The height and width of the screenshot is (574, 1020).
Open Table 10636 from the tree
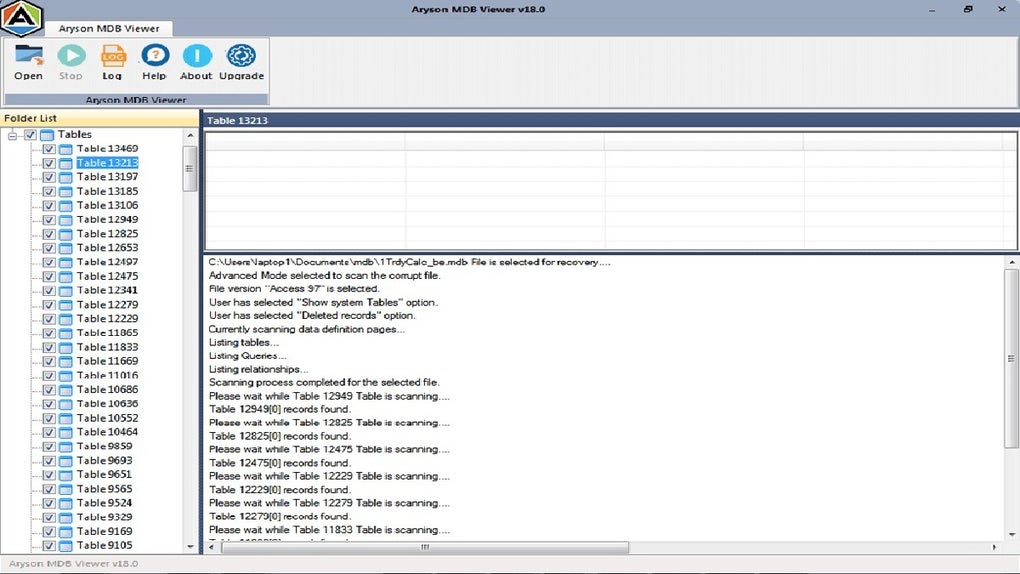point(107,403)
